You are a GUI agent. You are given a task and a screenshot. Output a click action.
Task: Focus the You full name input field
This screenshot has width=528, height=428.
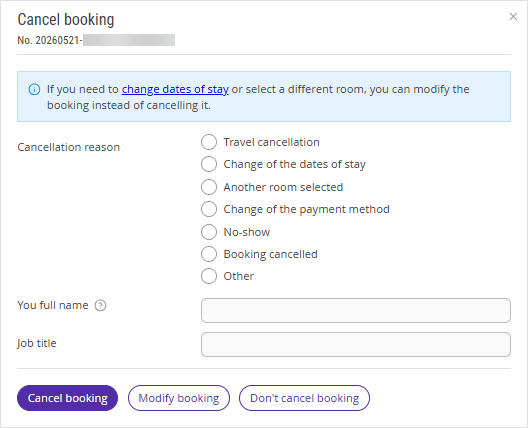[x=356, y=310]
